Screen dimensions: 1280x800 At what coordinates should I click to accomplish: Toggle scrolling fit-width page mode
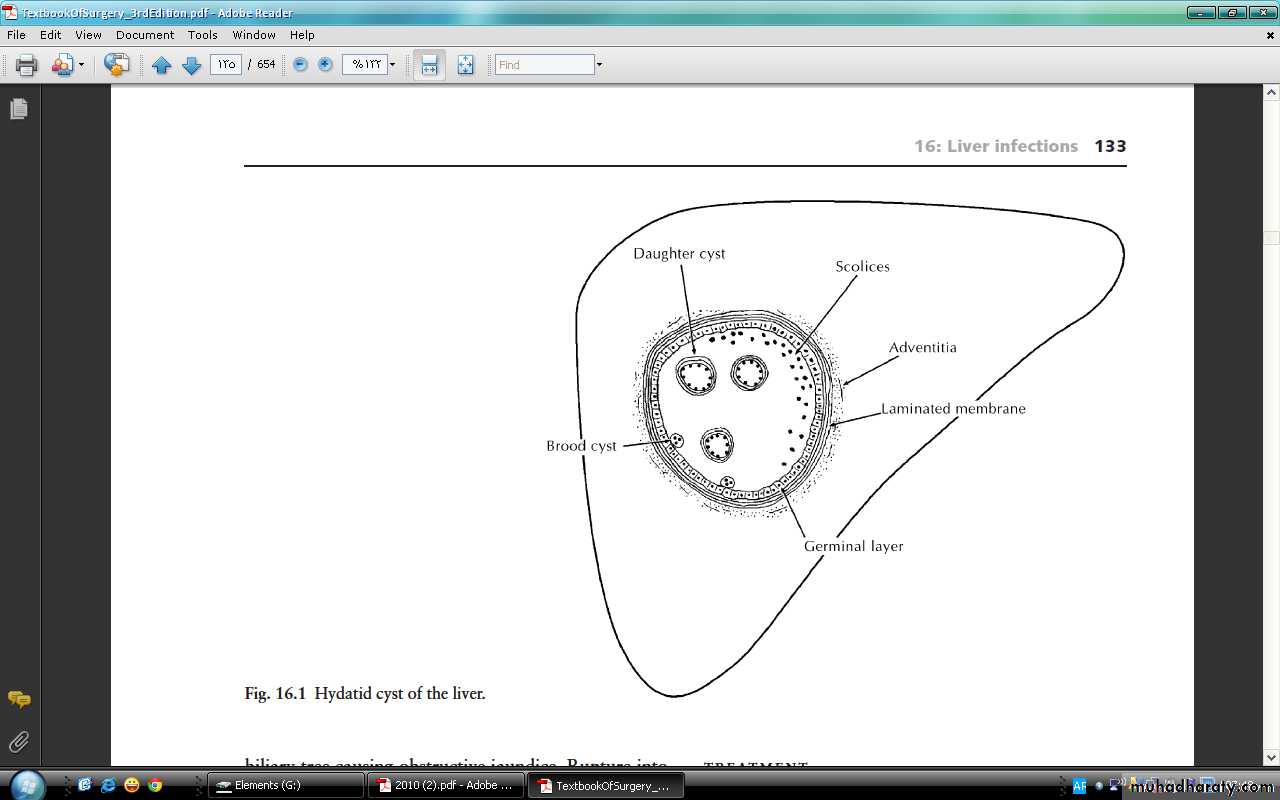point(429,65)
